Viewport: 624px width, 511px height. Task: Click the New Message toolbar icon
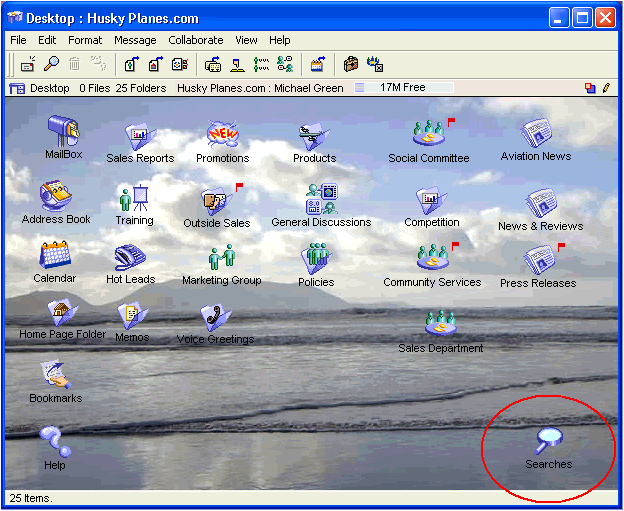point(28,65)
